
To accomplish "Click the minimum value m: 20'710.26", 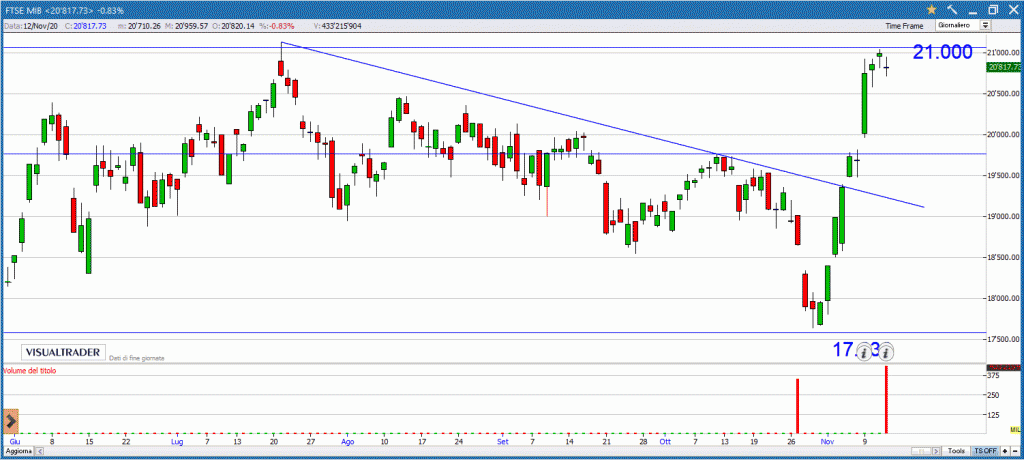I will coord(138,25).
